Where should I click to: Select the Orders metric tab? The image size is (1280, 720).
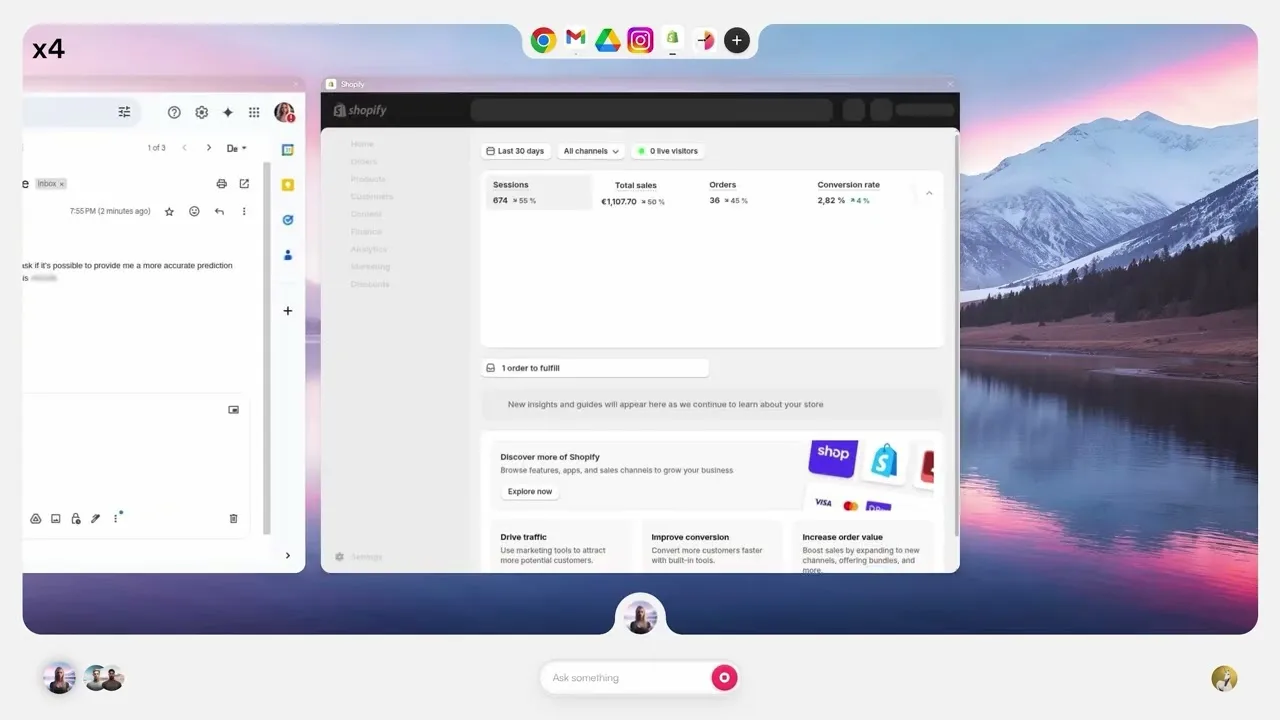coord(729,193)
